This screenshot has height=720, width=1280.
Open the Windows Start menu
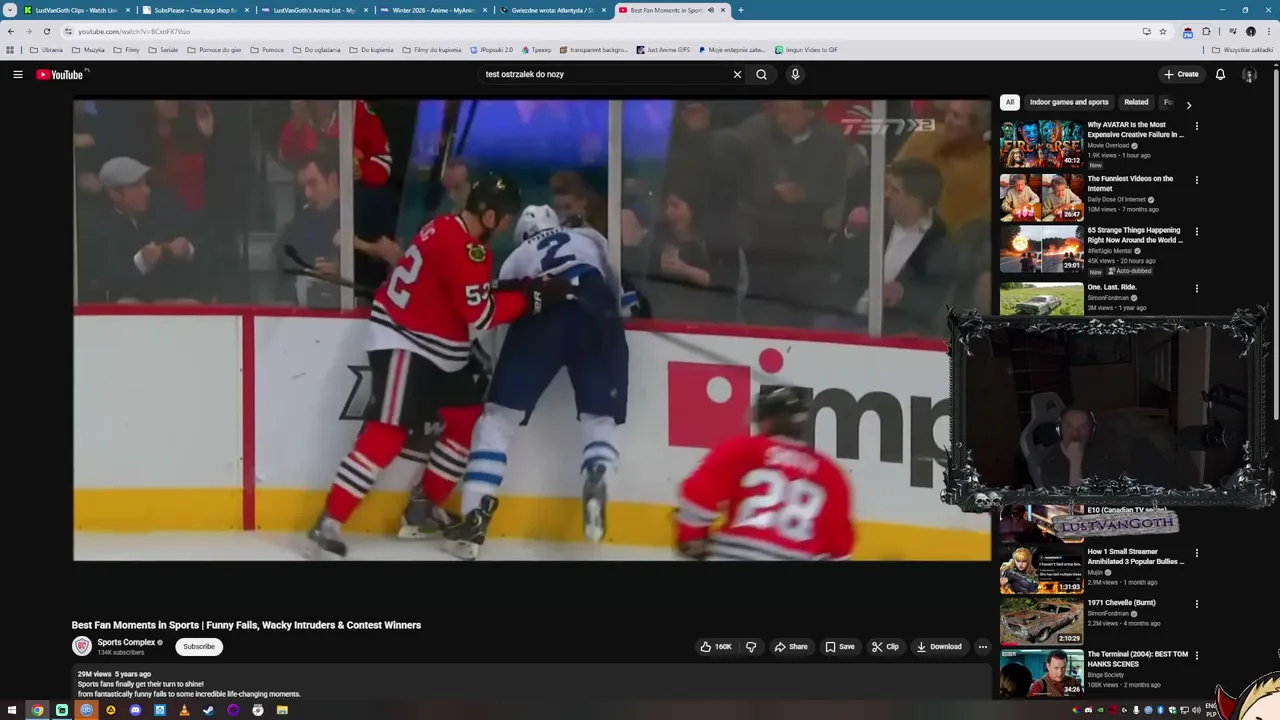[13, 710]
